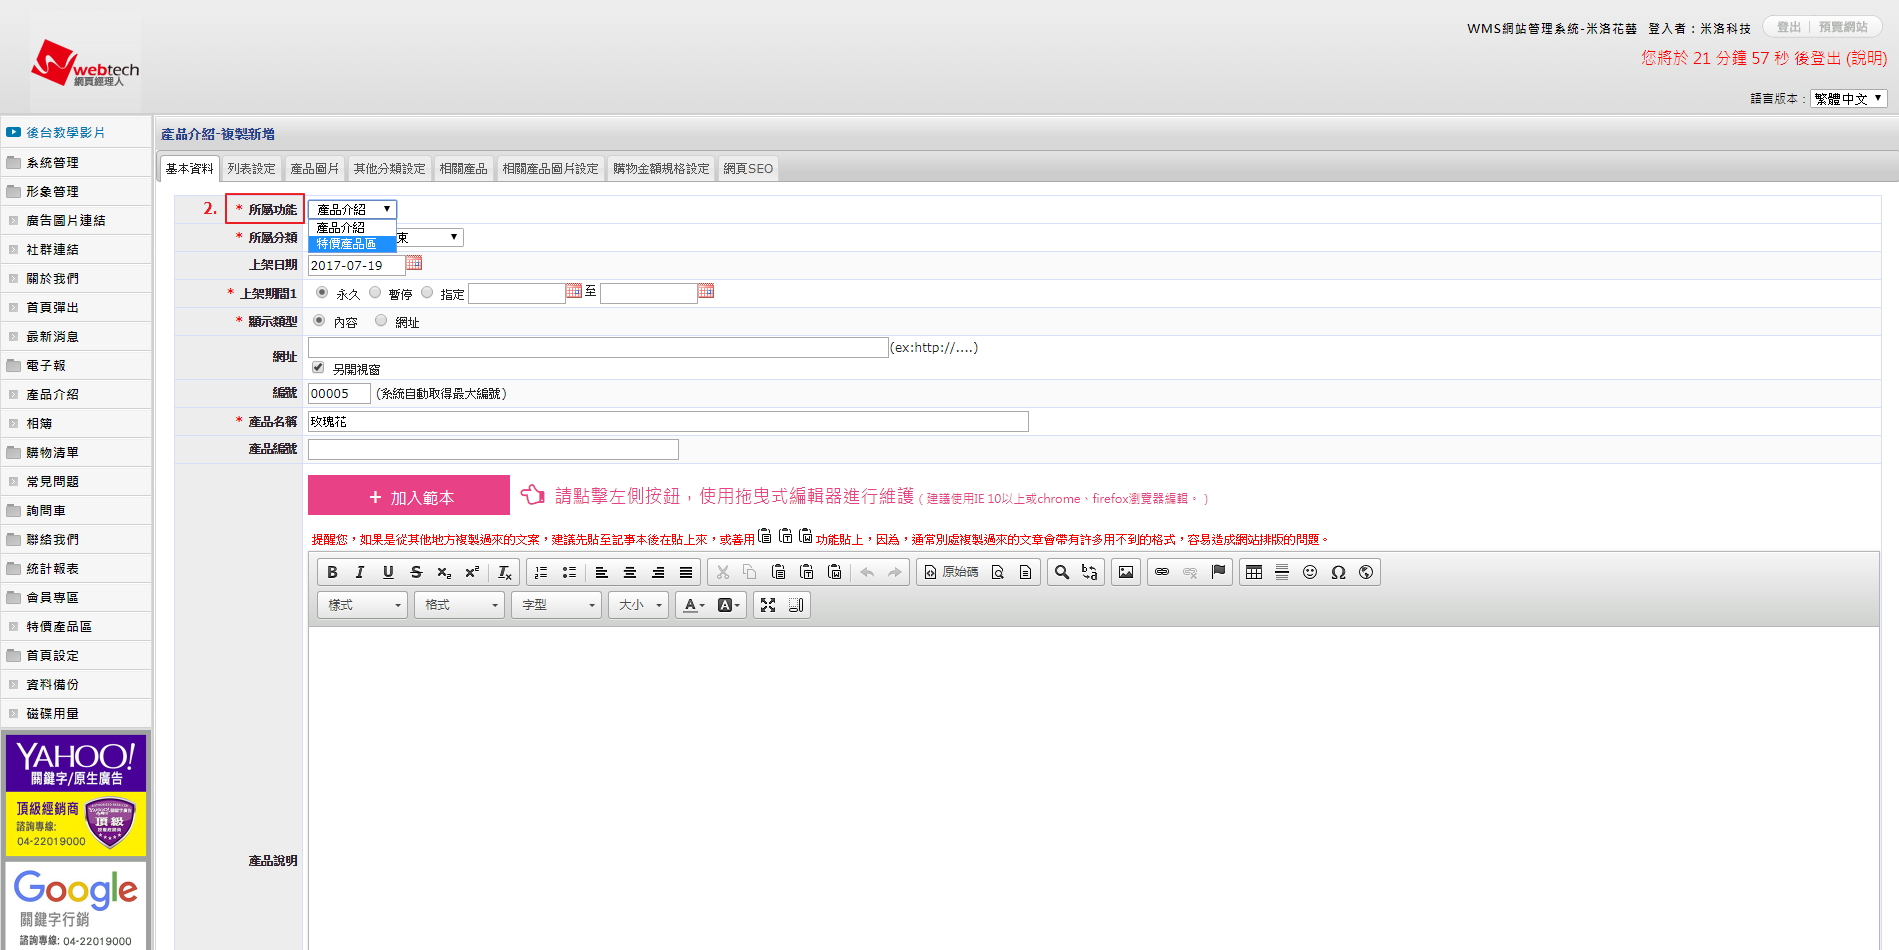Insert a smiley emoticon
Screen dimensions: 1899x950
(x=1310, y=572)
